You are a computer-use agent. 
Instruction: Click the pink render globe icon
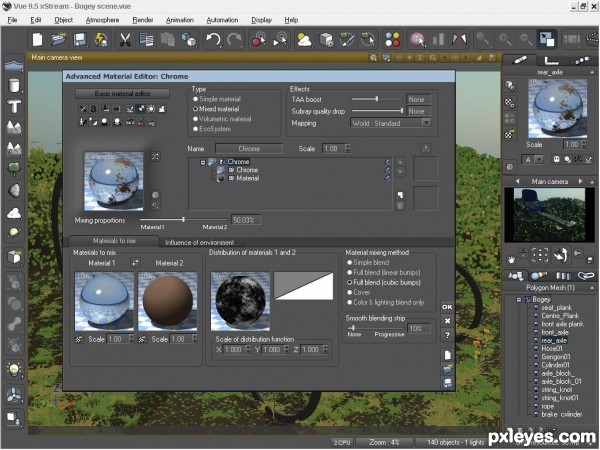tap(417, 39)
